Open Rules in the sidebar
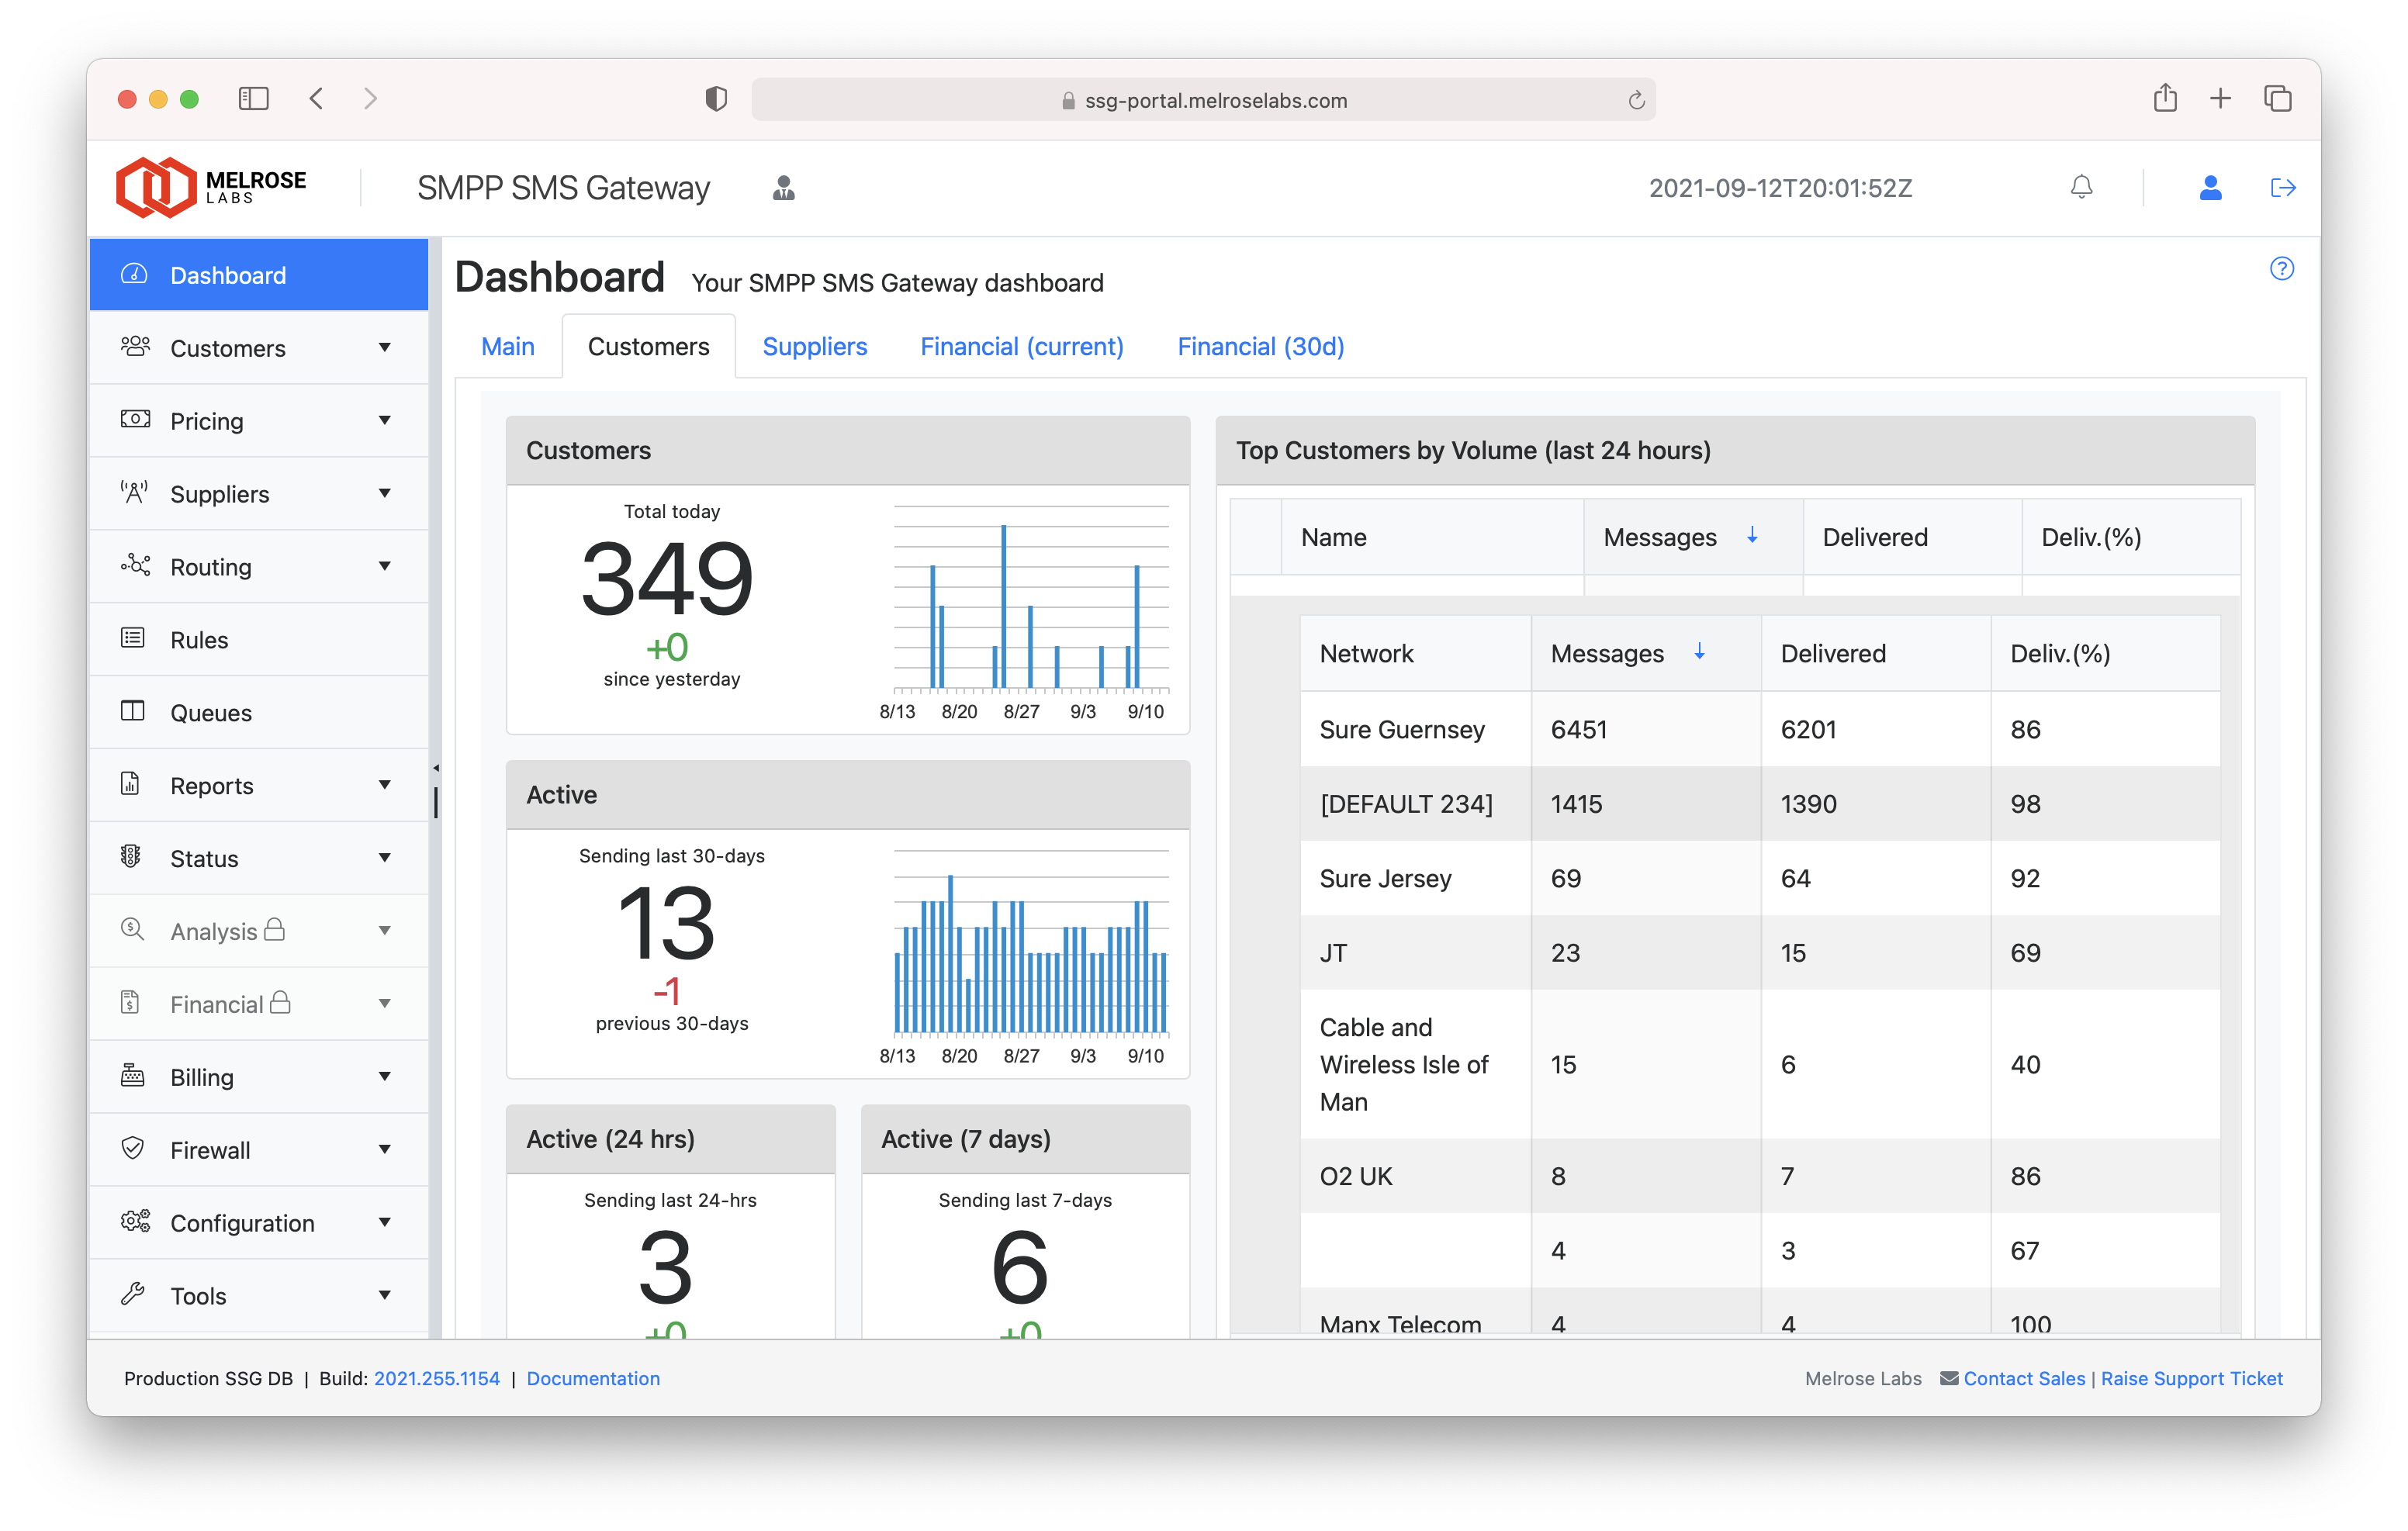Image resolution: width=2408 pixels, height=1531 pixels. tap(199, 640)
